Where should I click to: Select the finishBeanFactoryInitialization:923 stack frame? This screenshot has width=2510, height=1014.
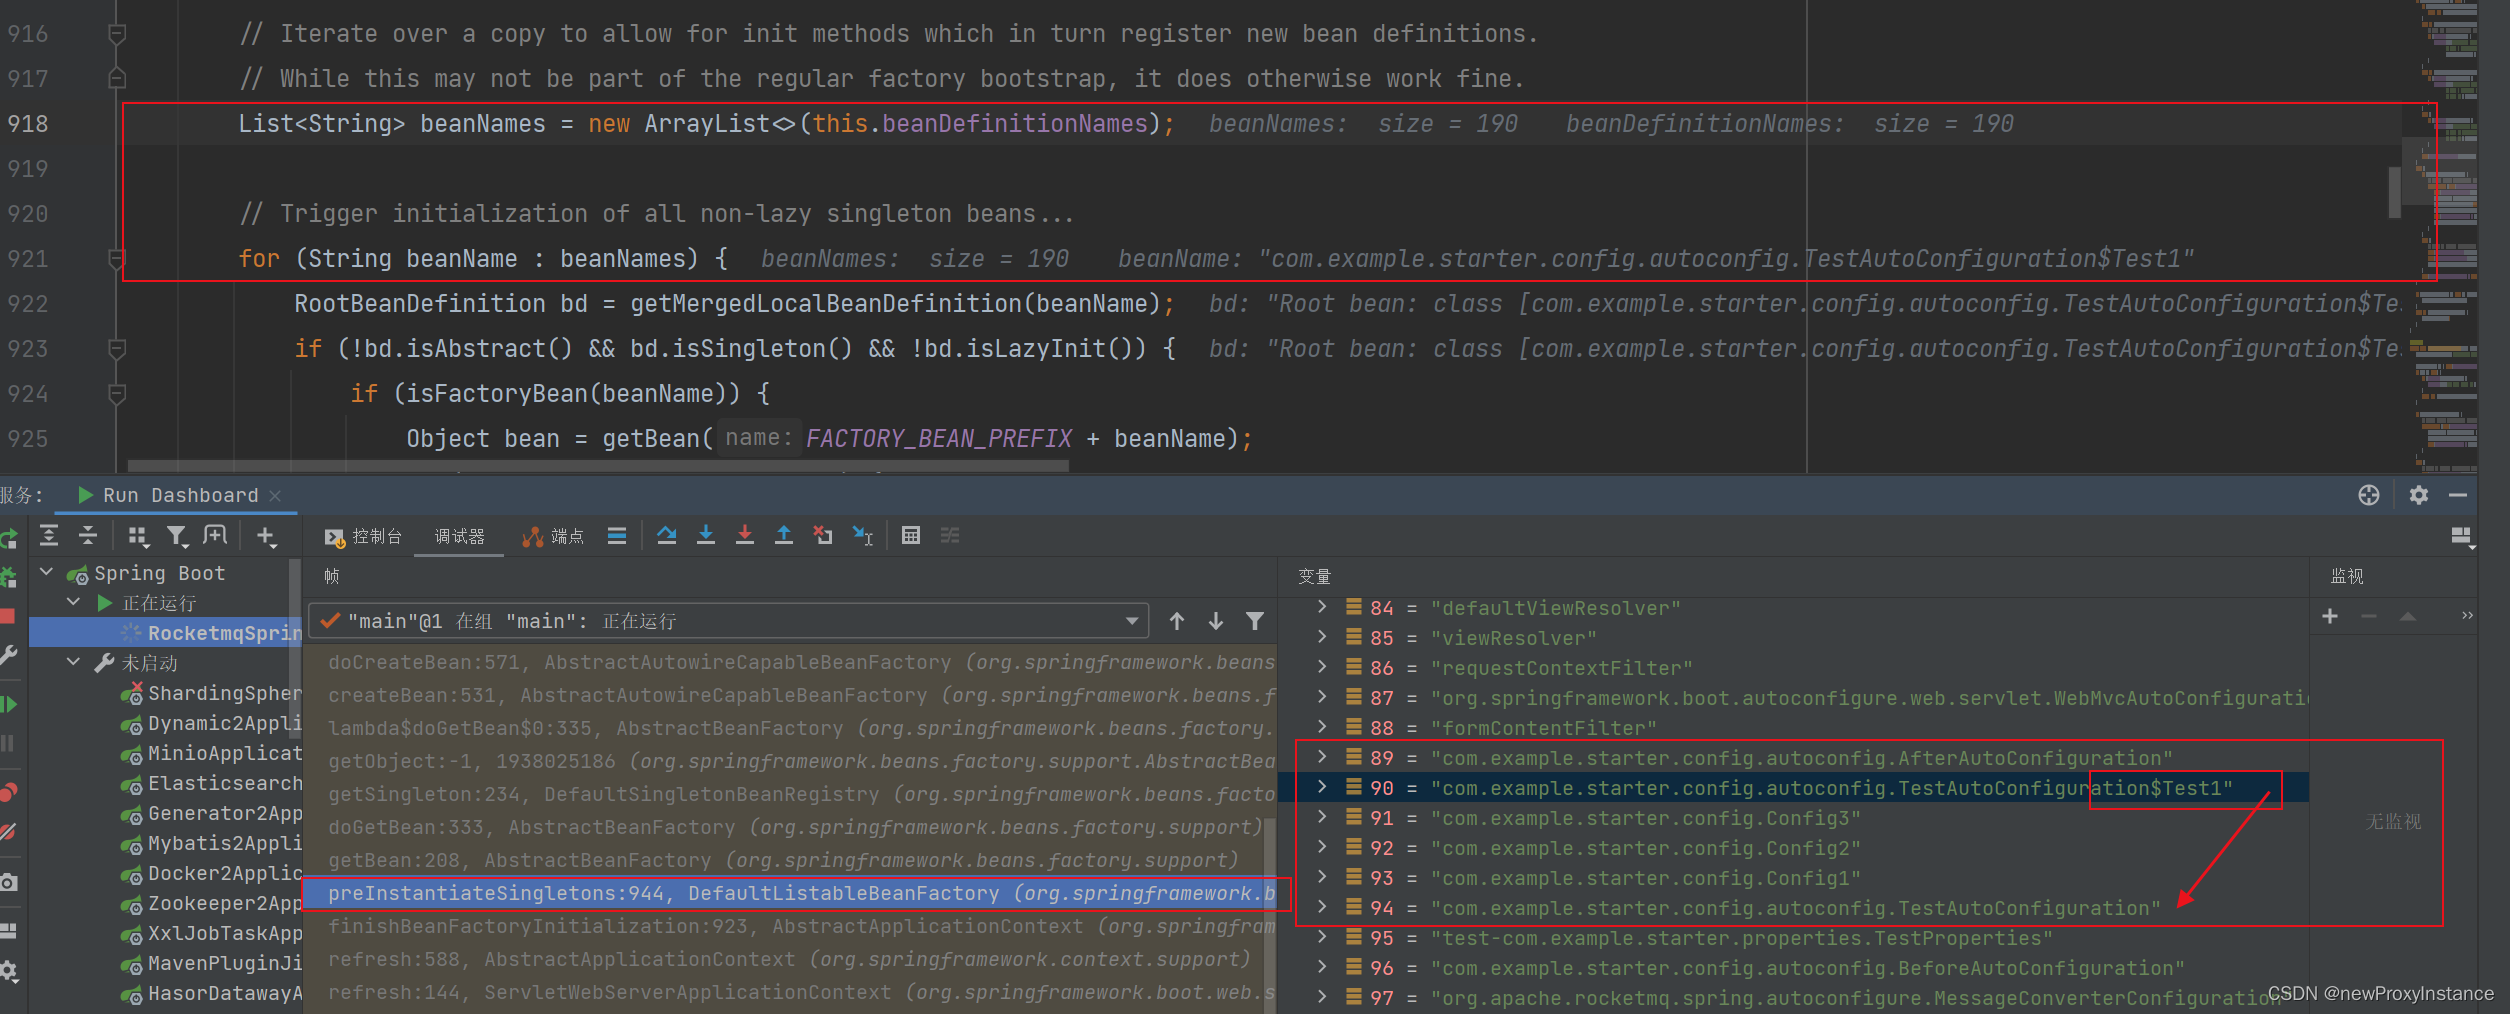coord(790,926)
